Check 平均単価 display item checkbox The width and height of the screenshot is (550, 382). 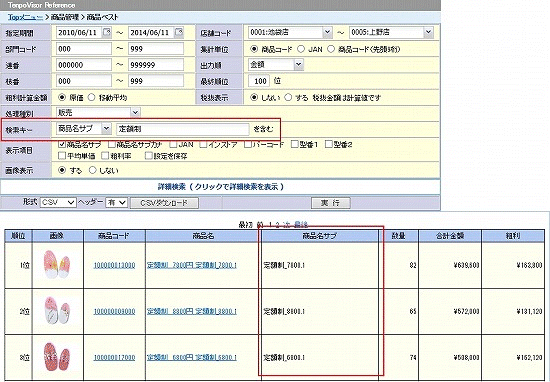pyautogui.click(x=62, y=155)
